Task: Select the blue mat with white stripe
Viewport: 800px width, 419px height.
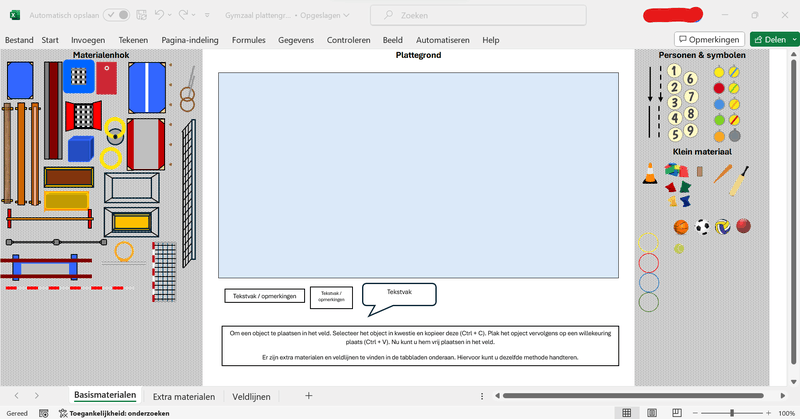Action: pos(147,88)
